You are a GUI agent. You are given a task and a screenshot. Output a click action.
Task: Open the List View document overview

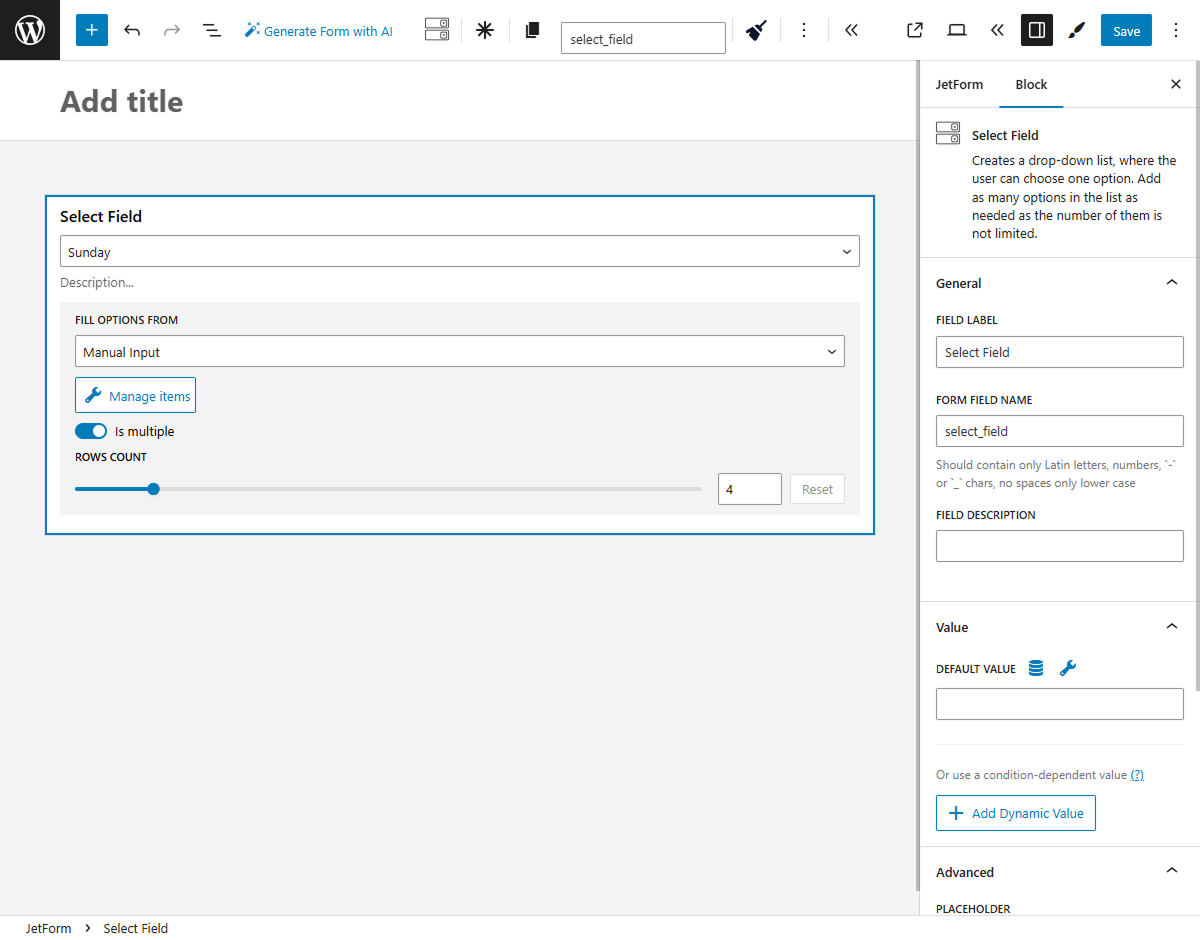pos(212,30)
